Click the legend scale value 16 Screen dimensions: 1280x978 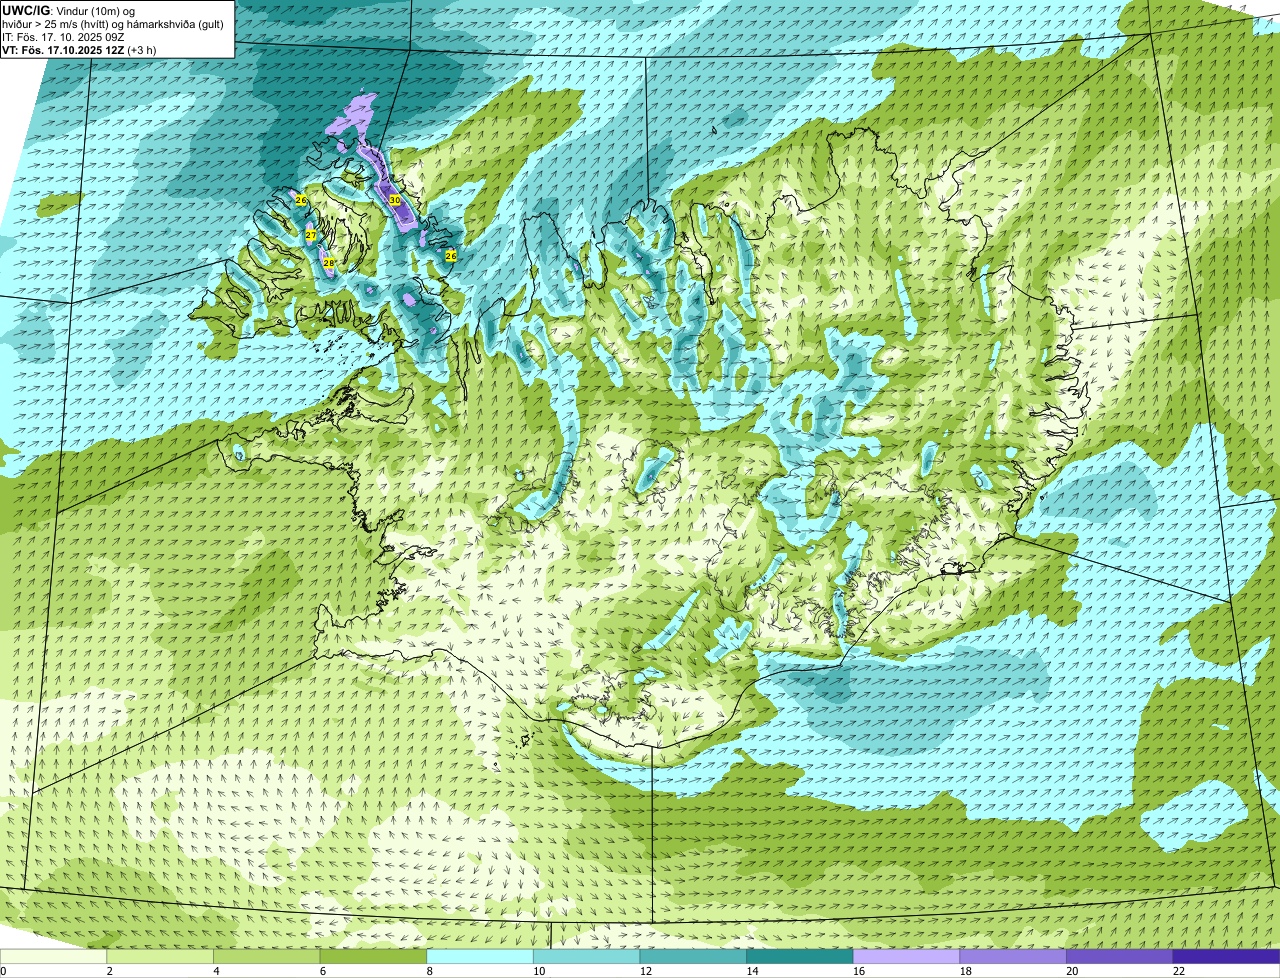(x=859, y=971)
